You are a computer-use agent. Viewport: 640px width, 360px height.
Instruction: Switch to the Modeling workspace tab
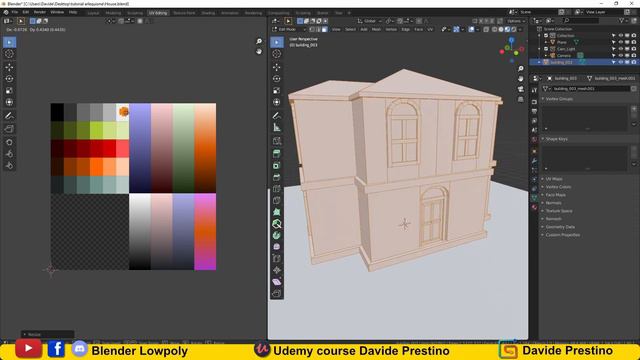(113, 13)
